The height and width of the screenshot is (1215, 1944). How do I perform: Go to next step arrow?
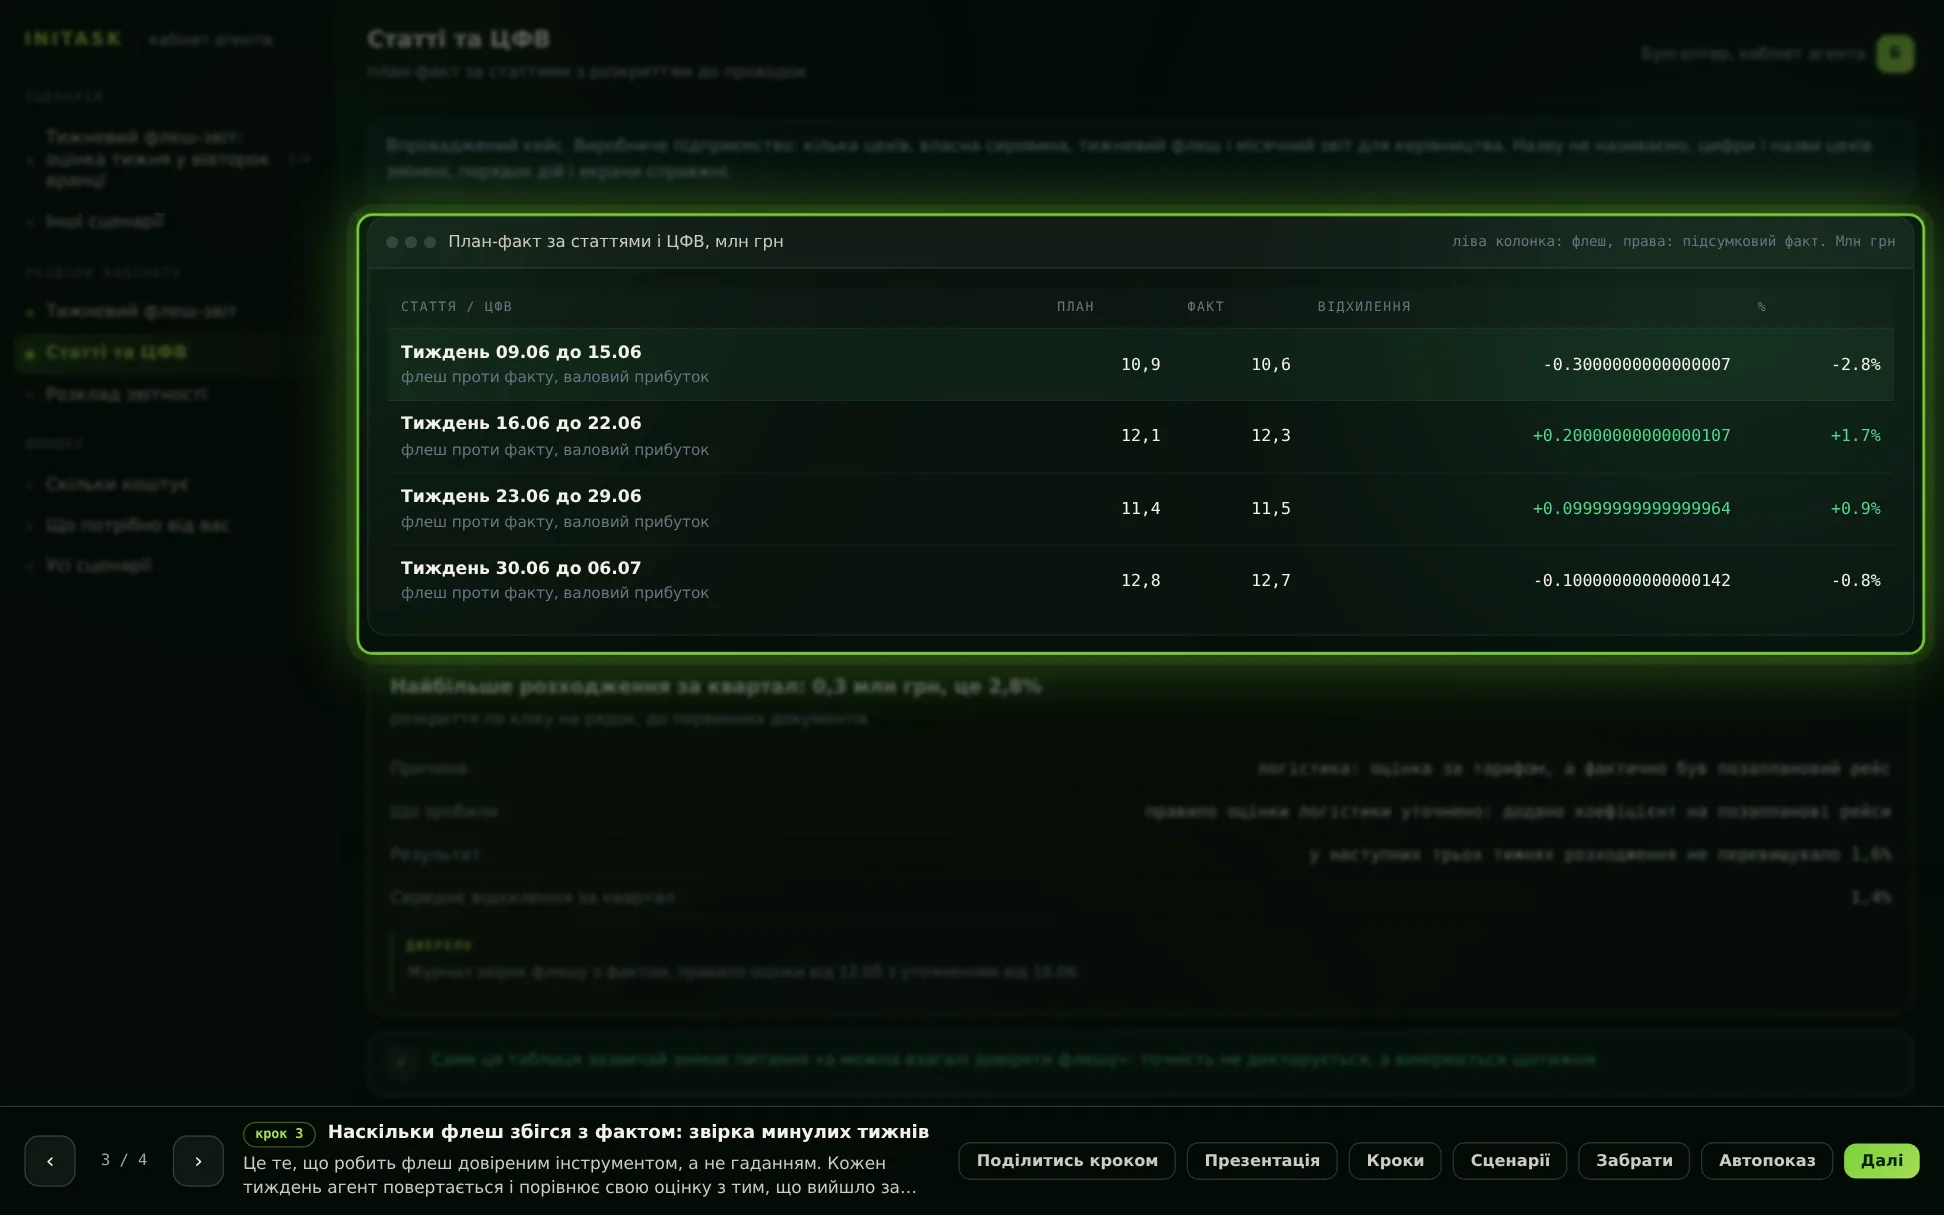198,1161
